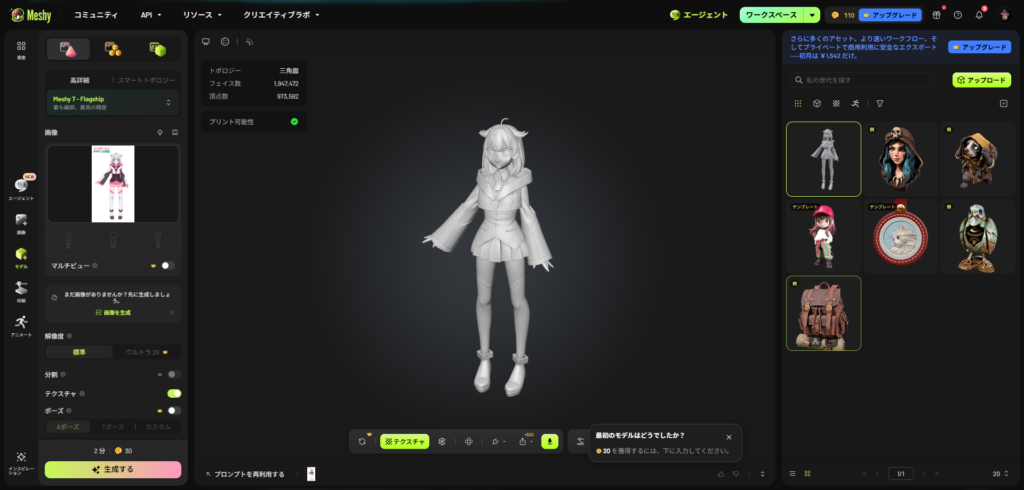Click the green download button in bottom toolbar
Image resolution: width=1024 pixels, height=490 pixels.
550,442
